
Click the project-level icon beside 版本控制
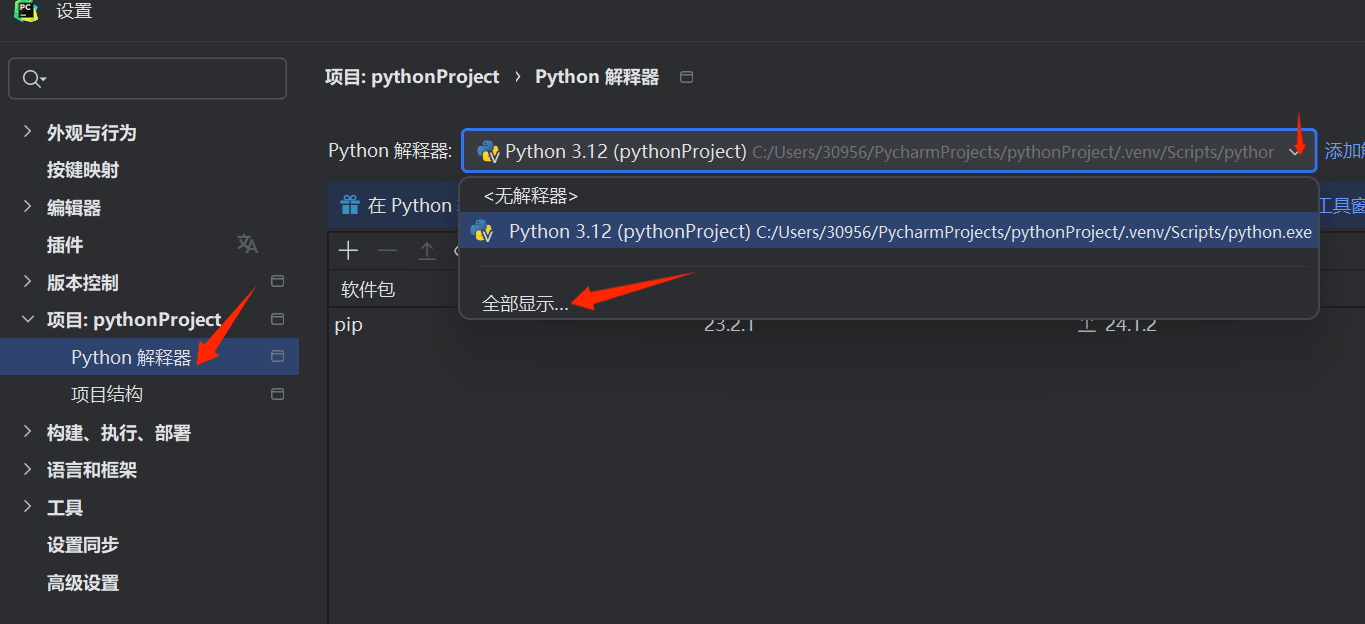[x=278, y=282]
